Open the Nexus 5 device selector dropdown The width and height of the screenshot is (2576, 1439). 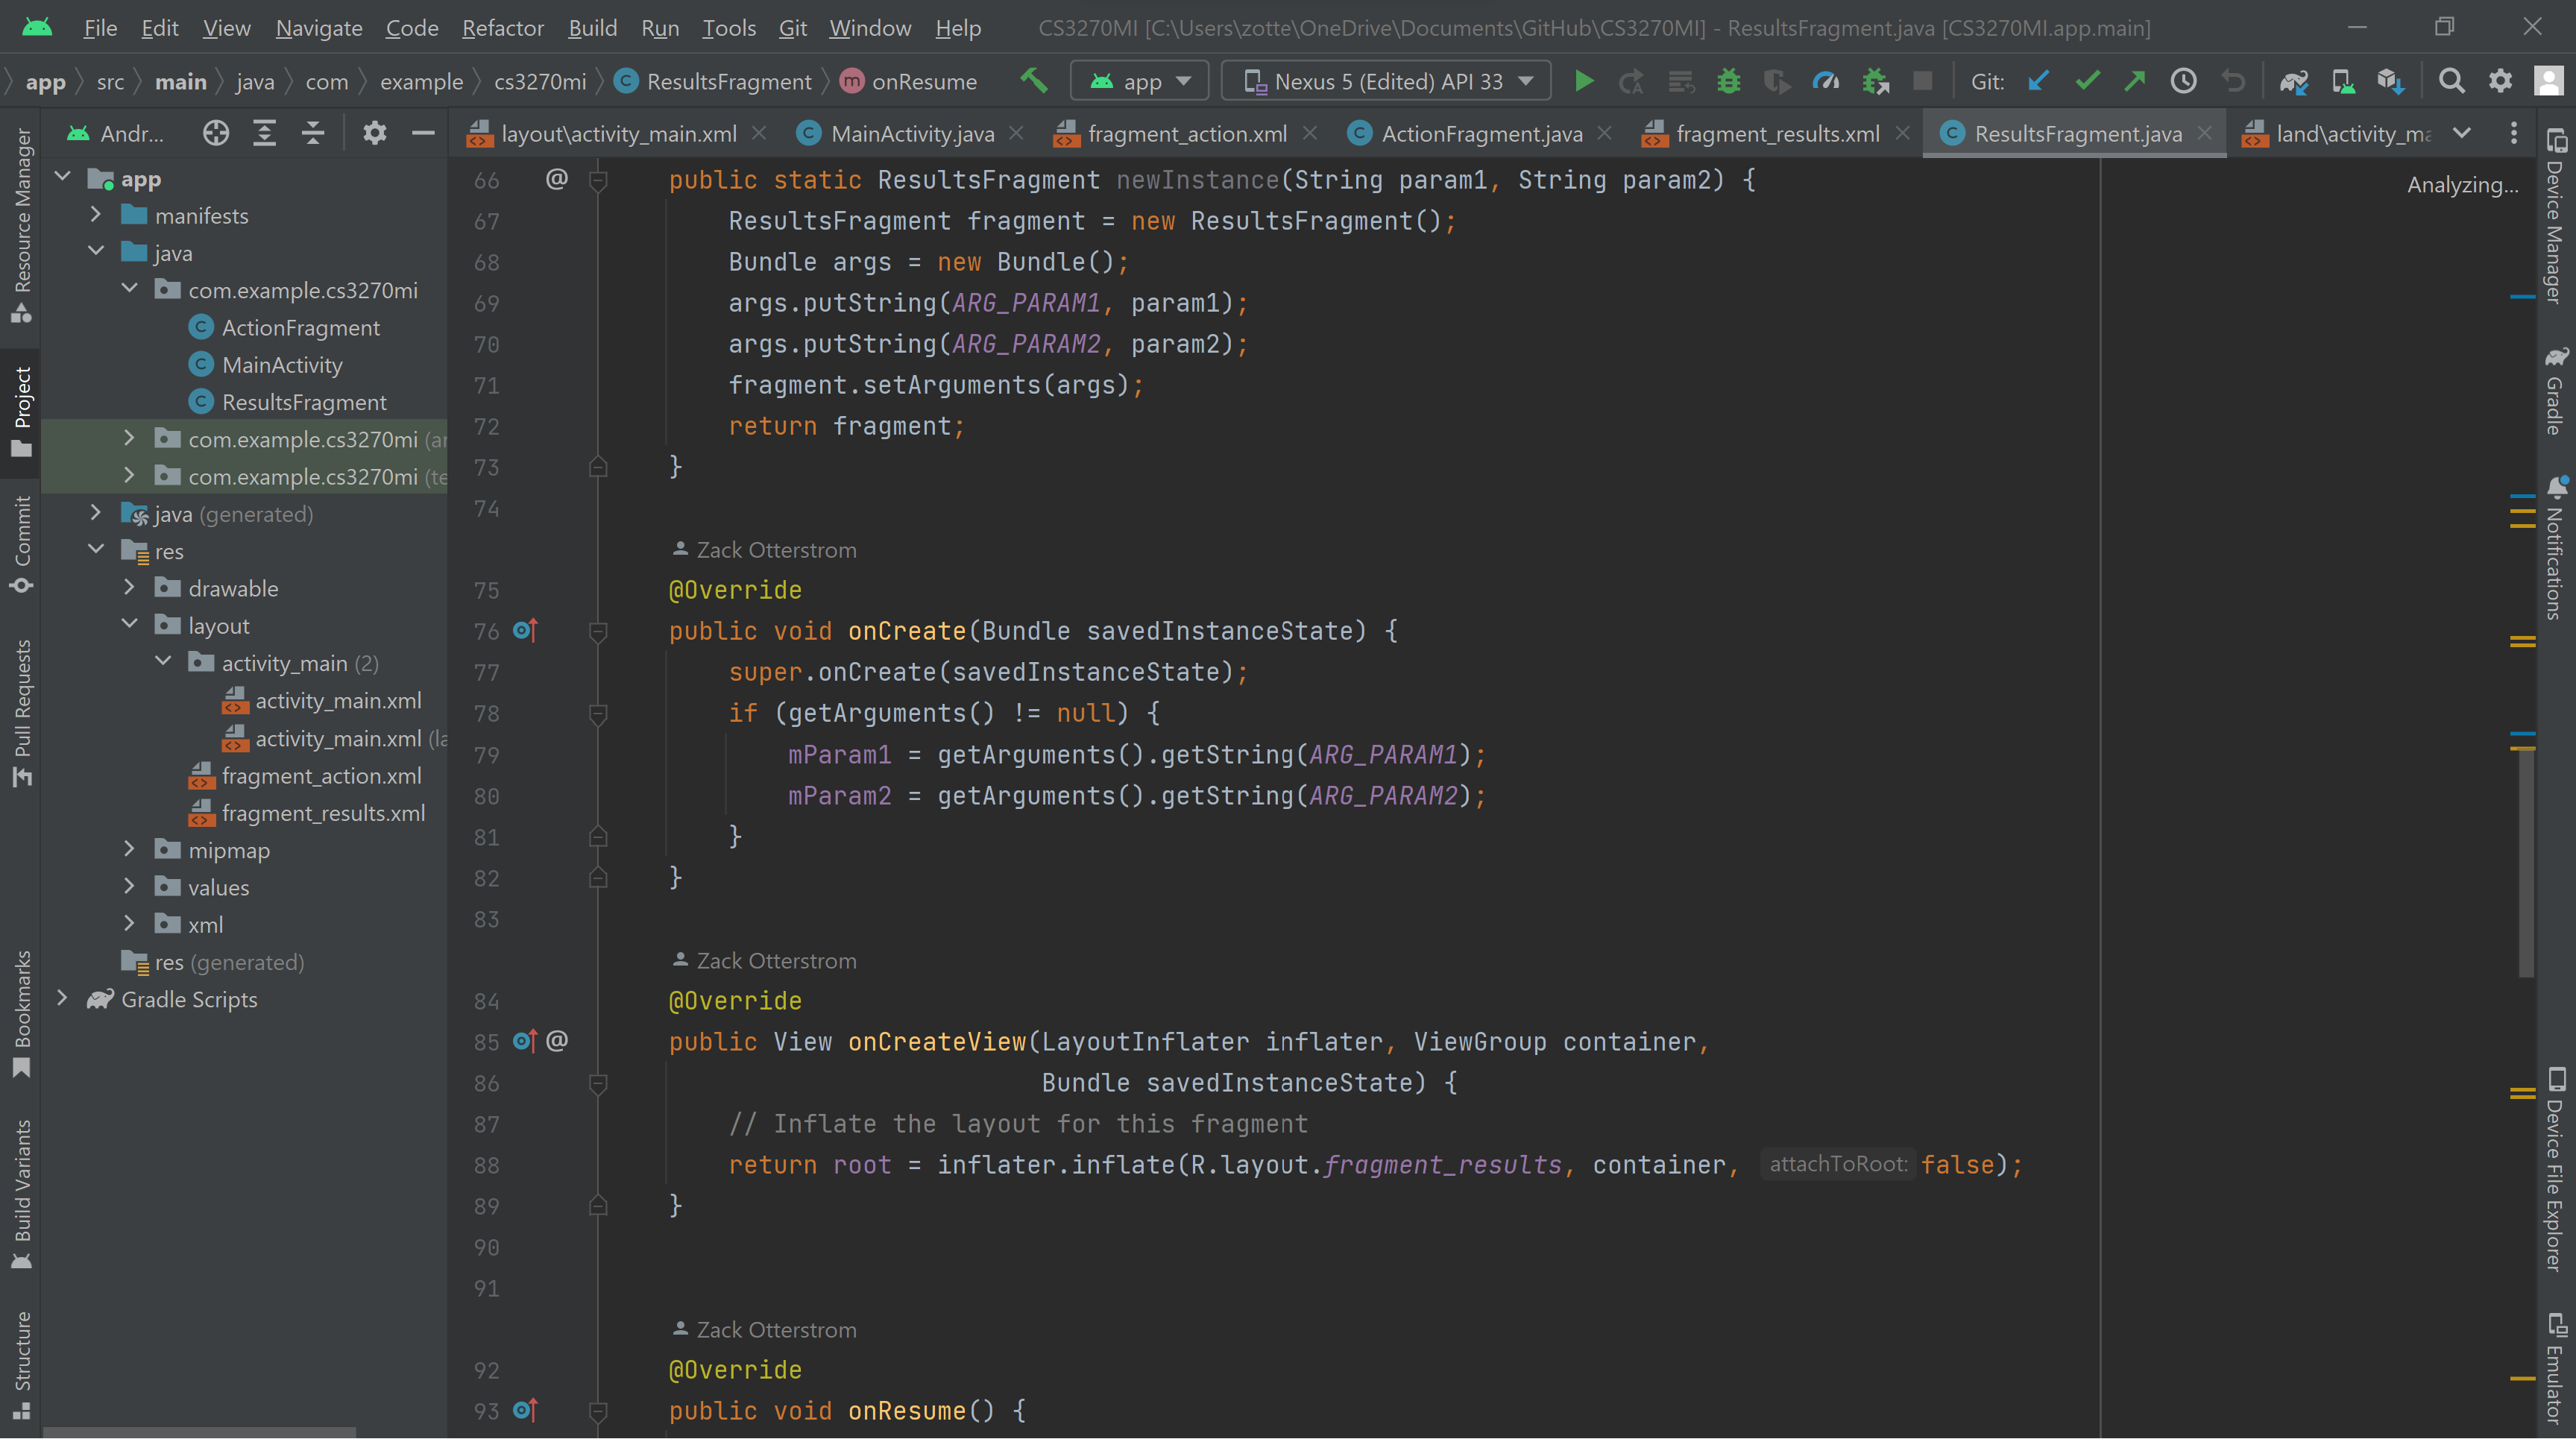(1386, 81)
